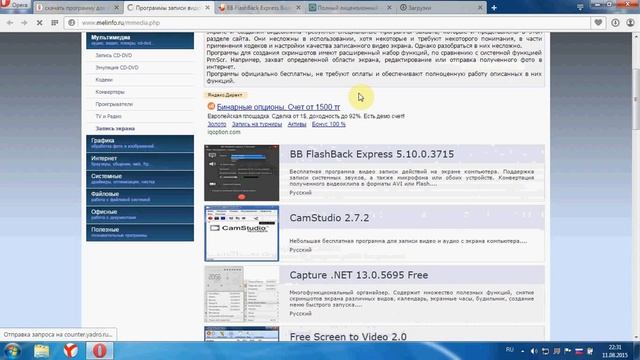Open the Интернет category
The width and height of the screenshot is (640, 360).
tap(140, 161)
